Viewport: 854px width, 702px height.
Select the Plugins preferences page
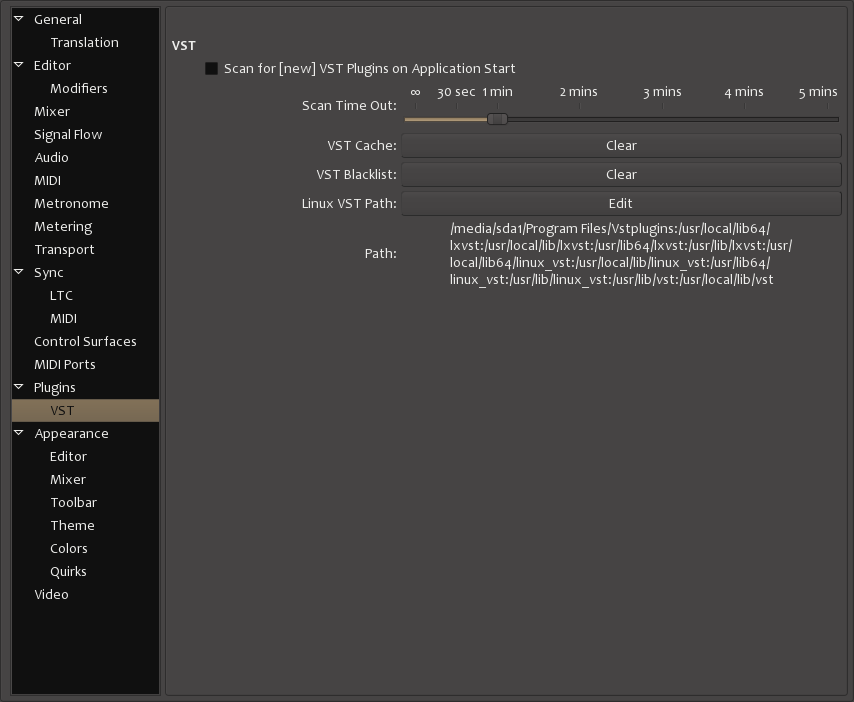point(54,388)
